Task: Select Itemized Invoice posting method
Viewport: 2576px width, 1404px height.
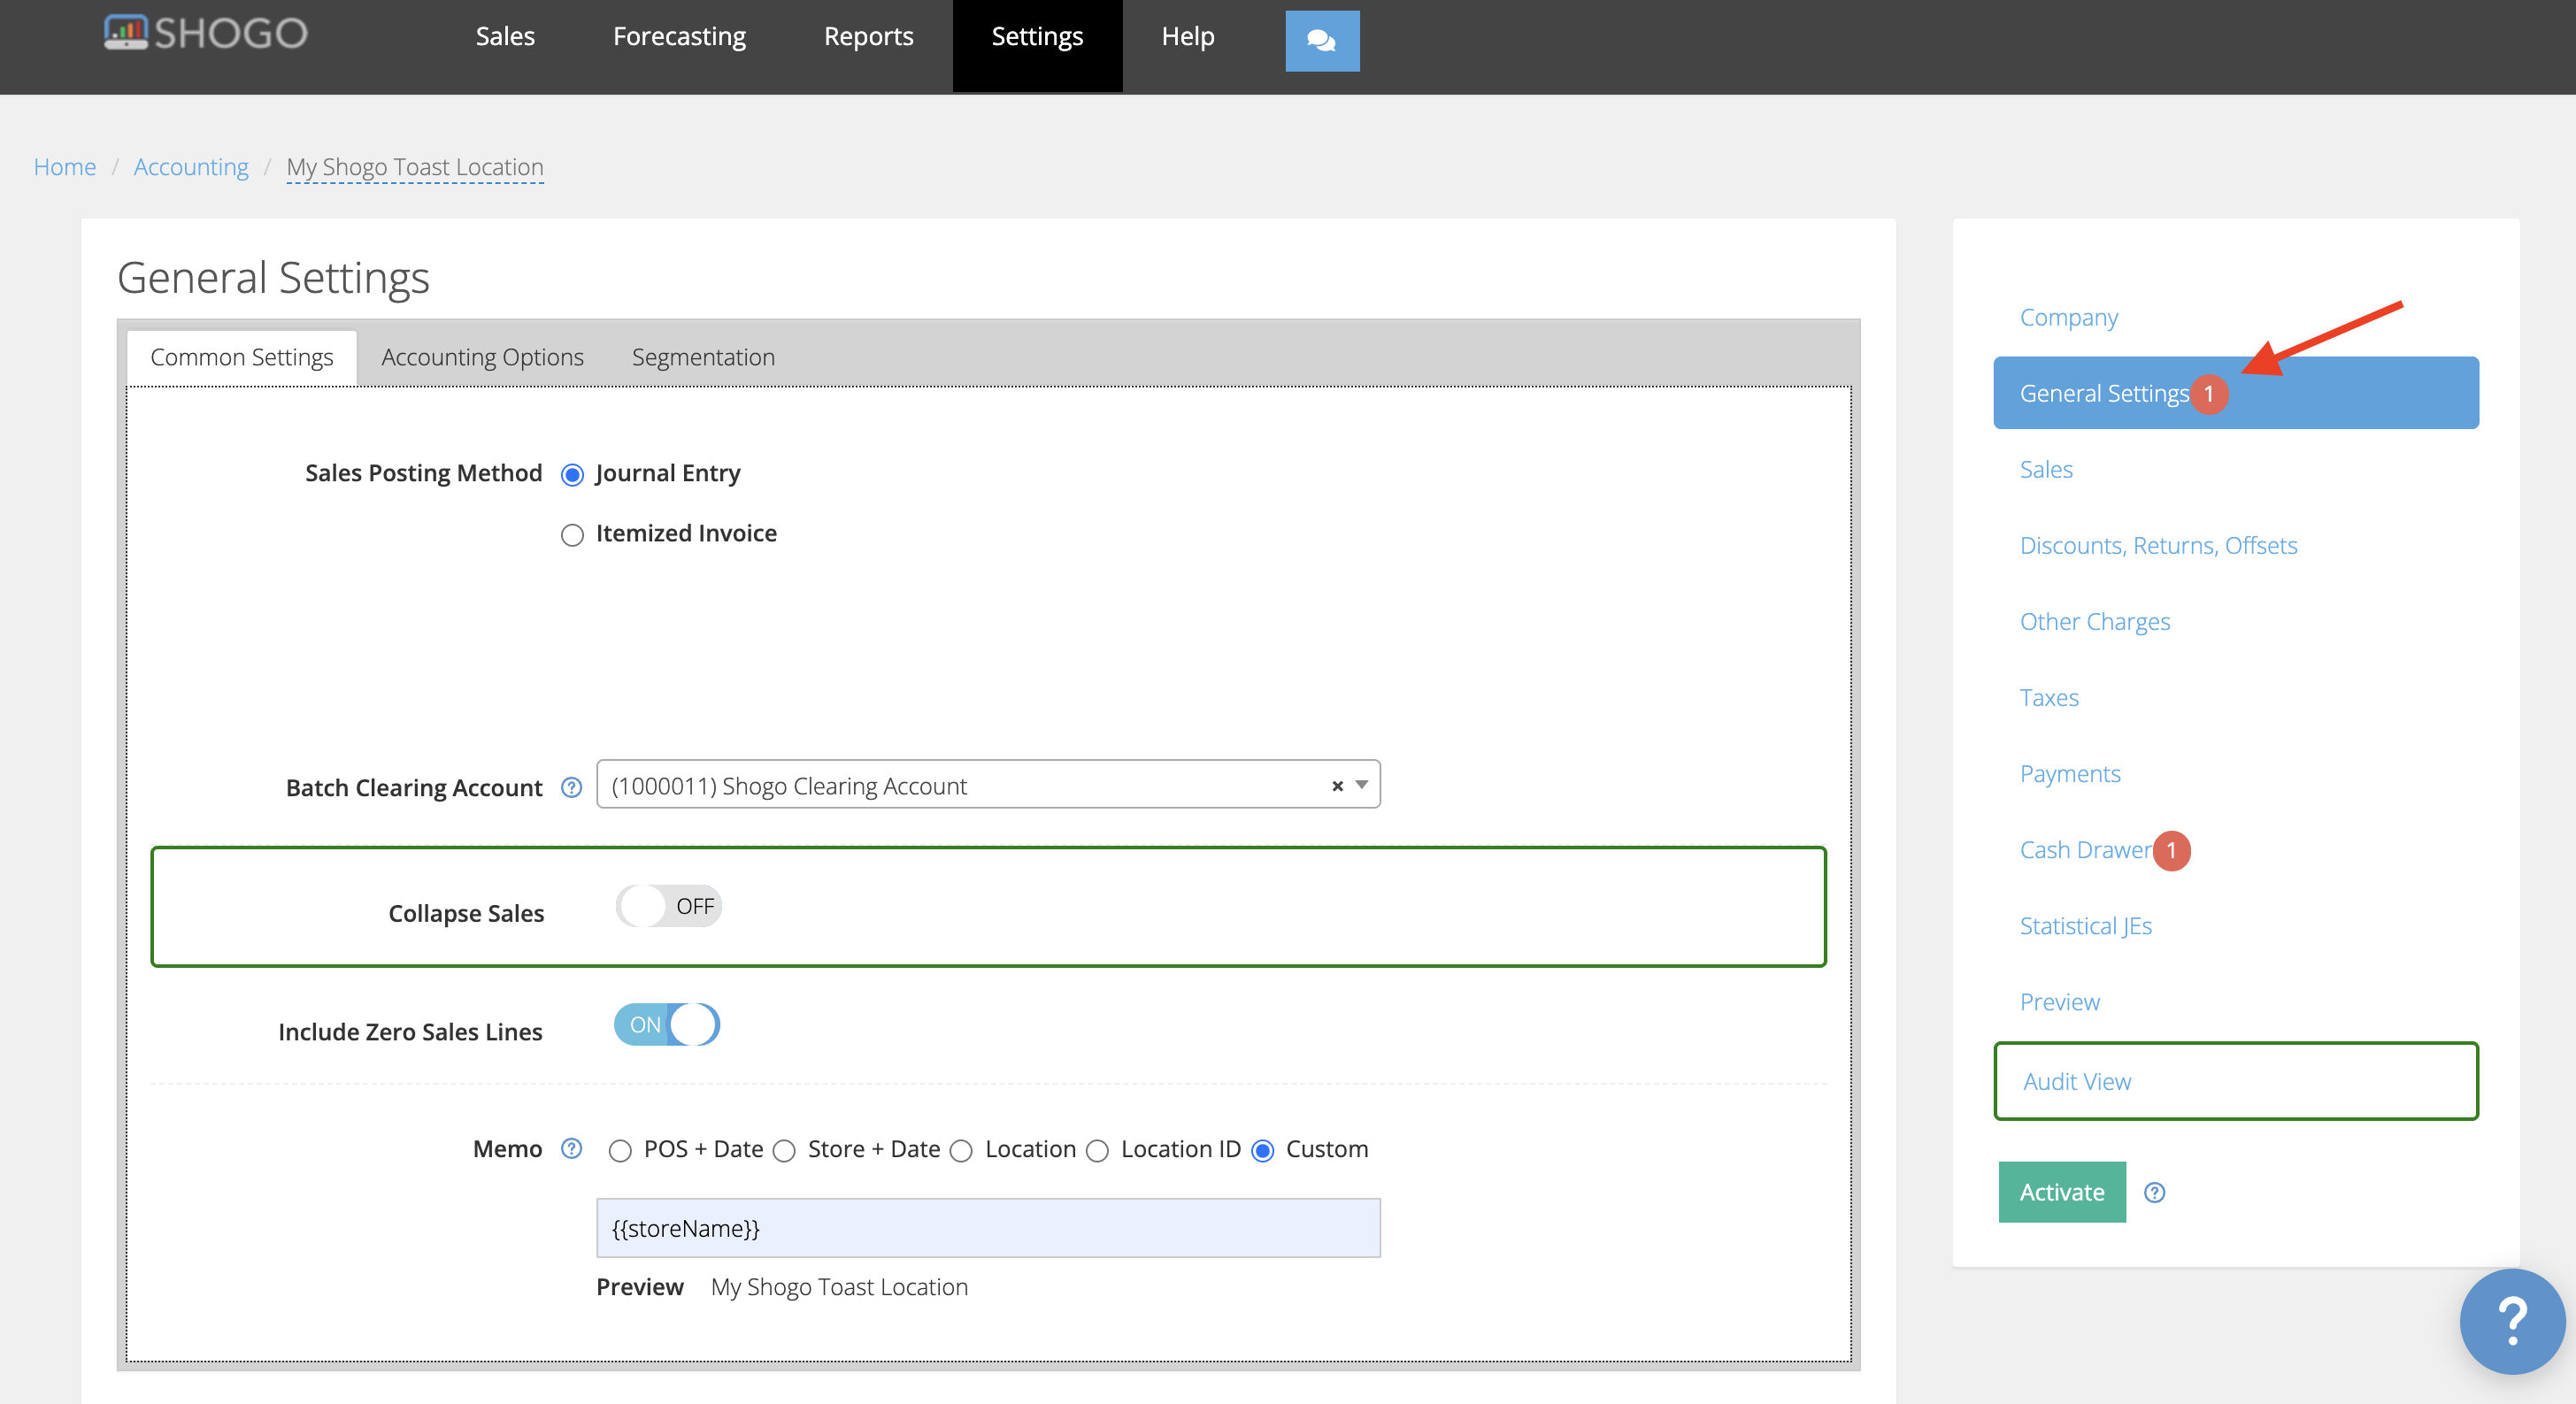Action: [572, 535]
